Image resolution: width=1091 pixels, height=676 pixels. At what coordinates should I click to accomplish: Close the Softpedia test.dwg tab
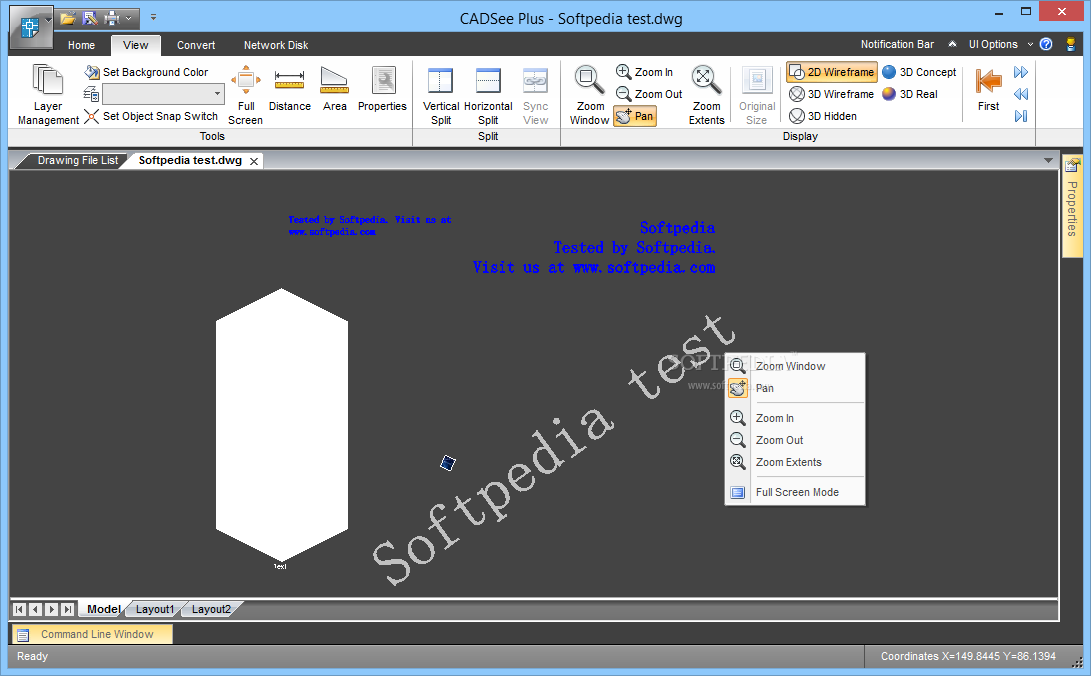tap(254, 161)
